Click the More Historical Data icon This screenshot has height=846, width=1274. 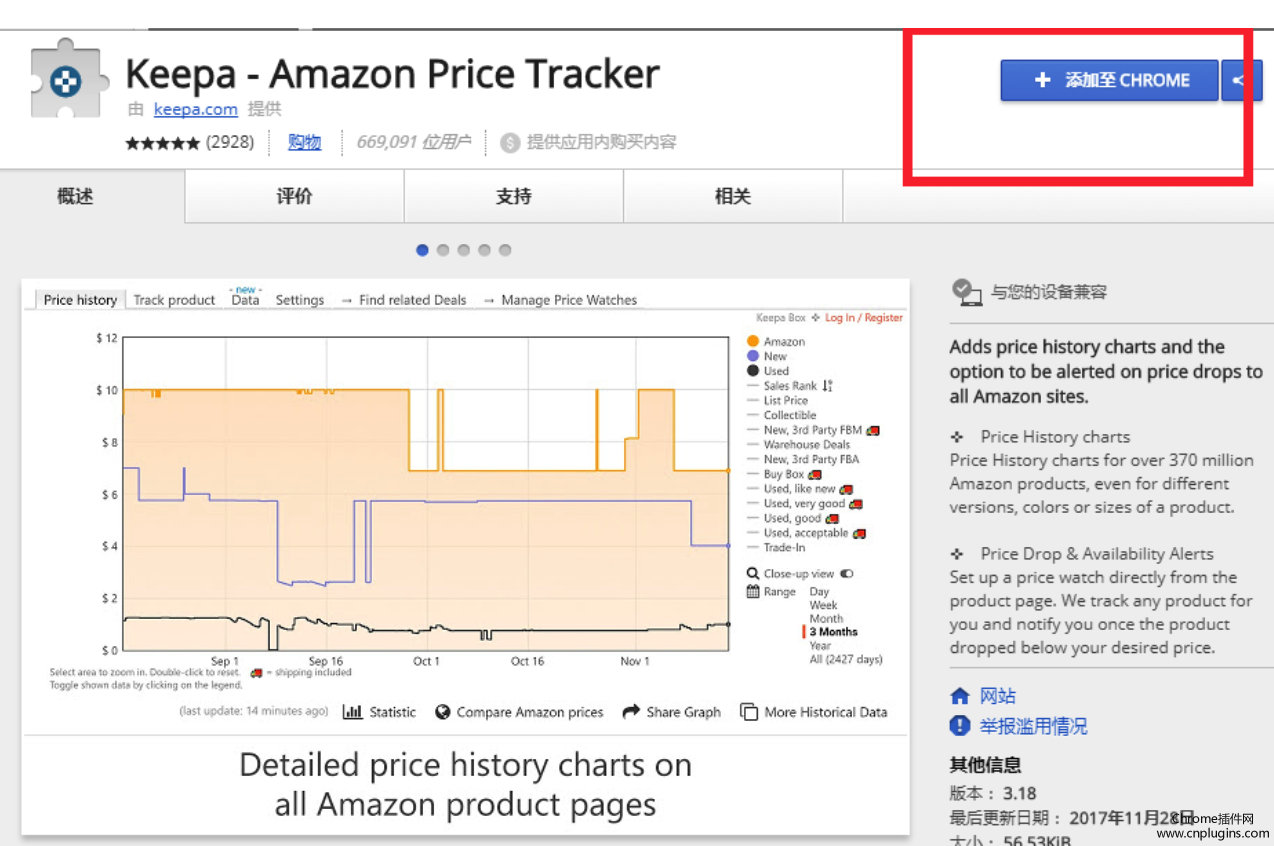coord(748,712)
